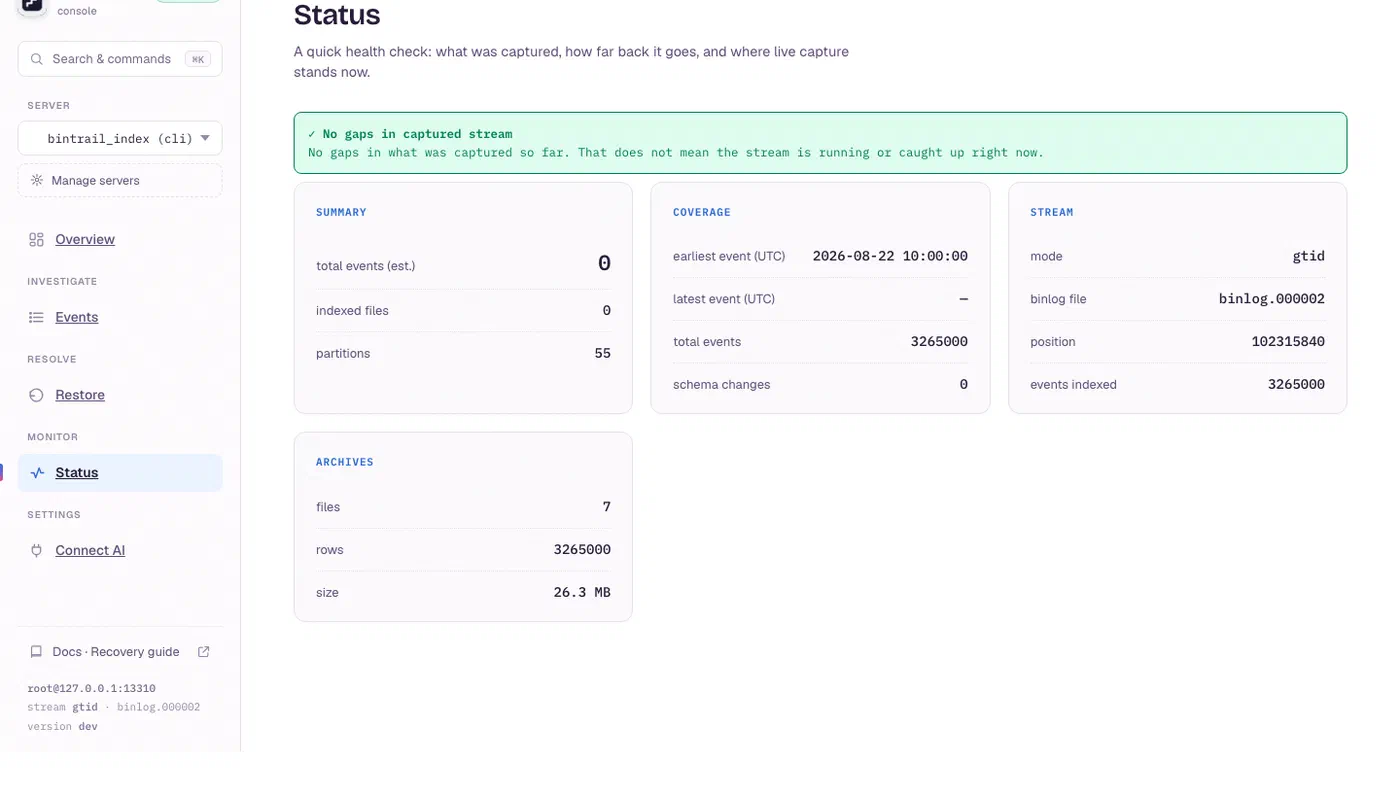Click the stream mode value gtid
The width and height of the screenshot is (1400, 797).
coord(1309,256)
